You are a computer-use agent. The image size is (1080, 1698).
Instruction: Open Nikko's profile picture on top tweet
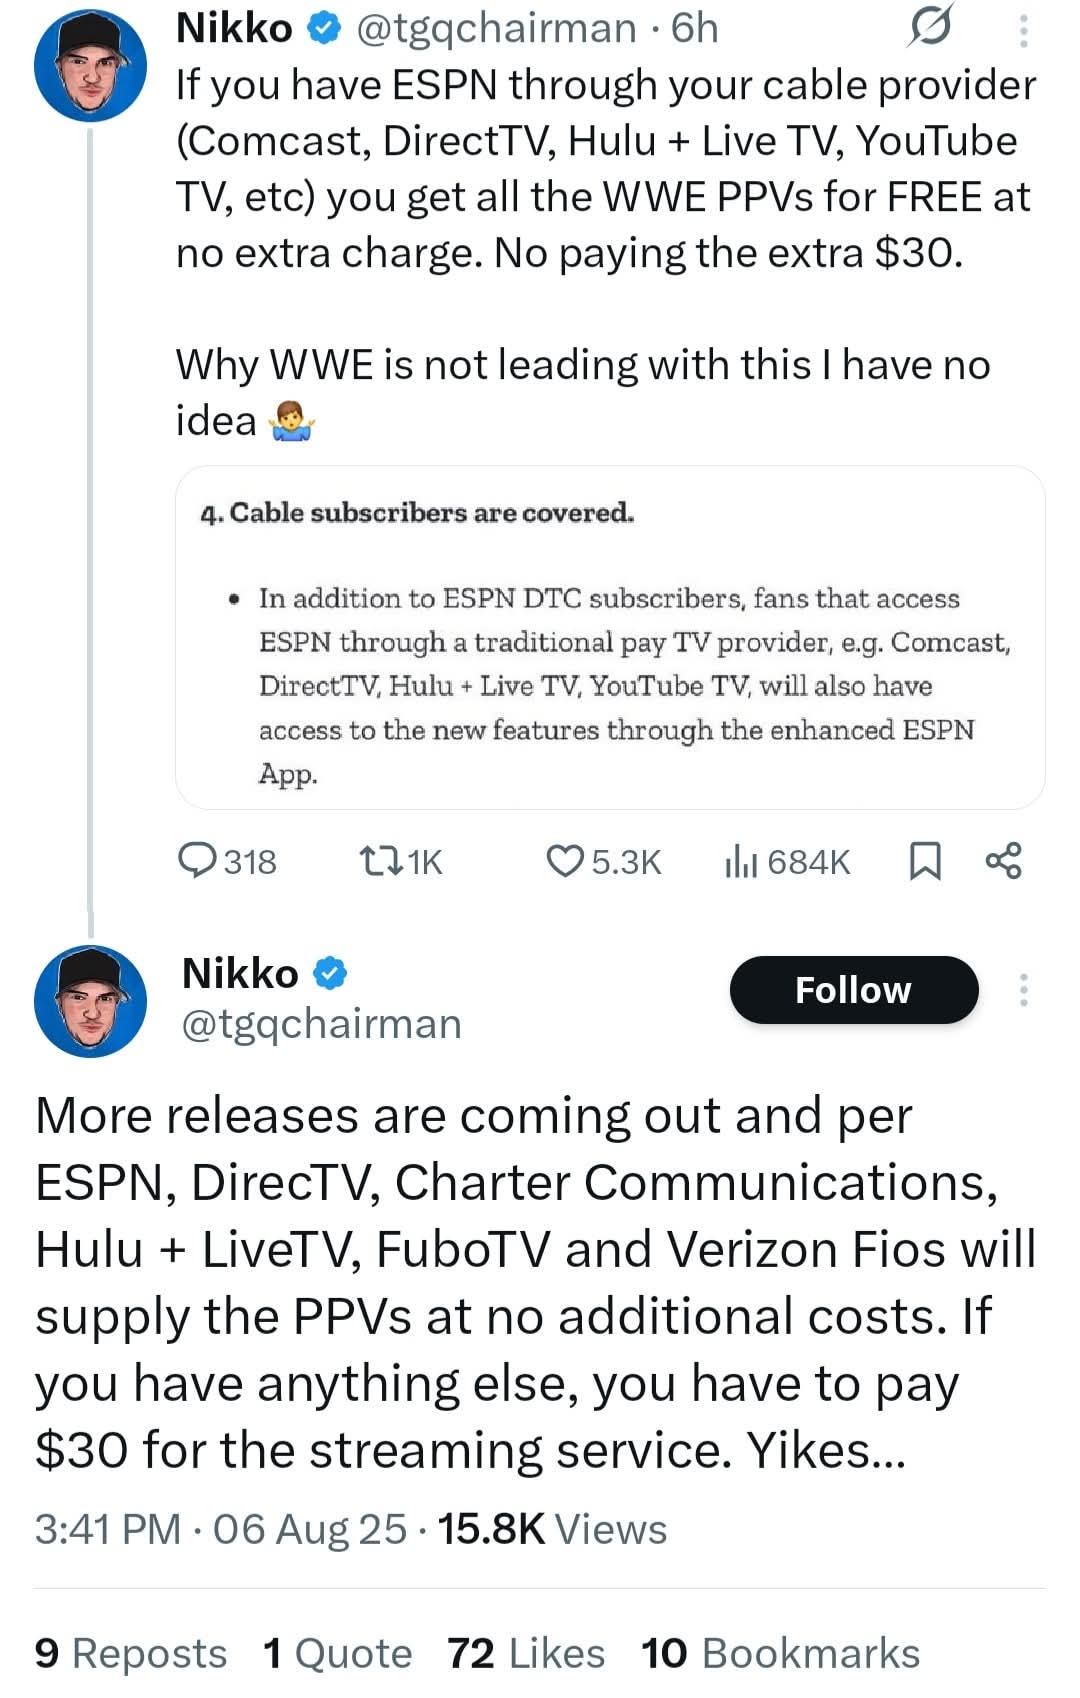90,66
